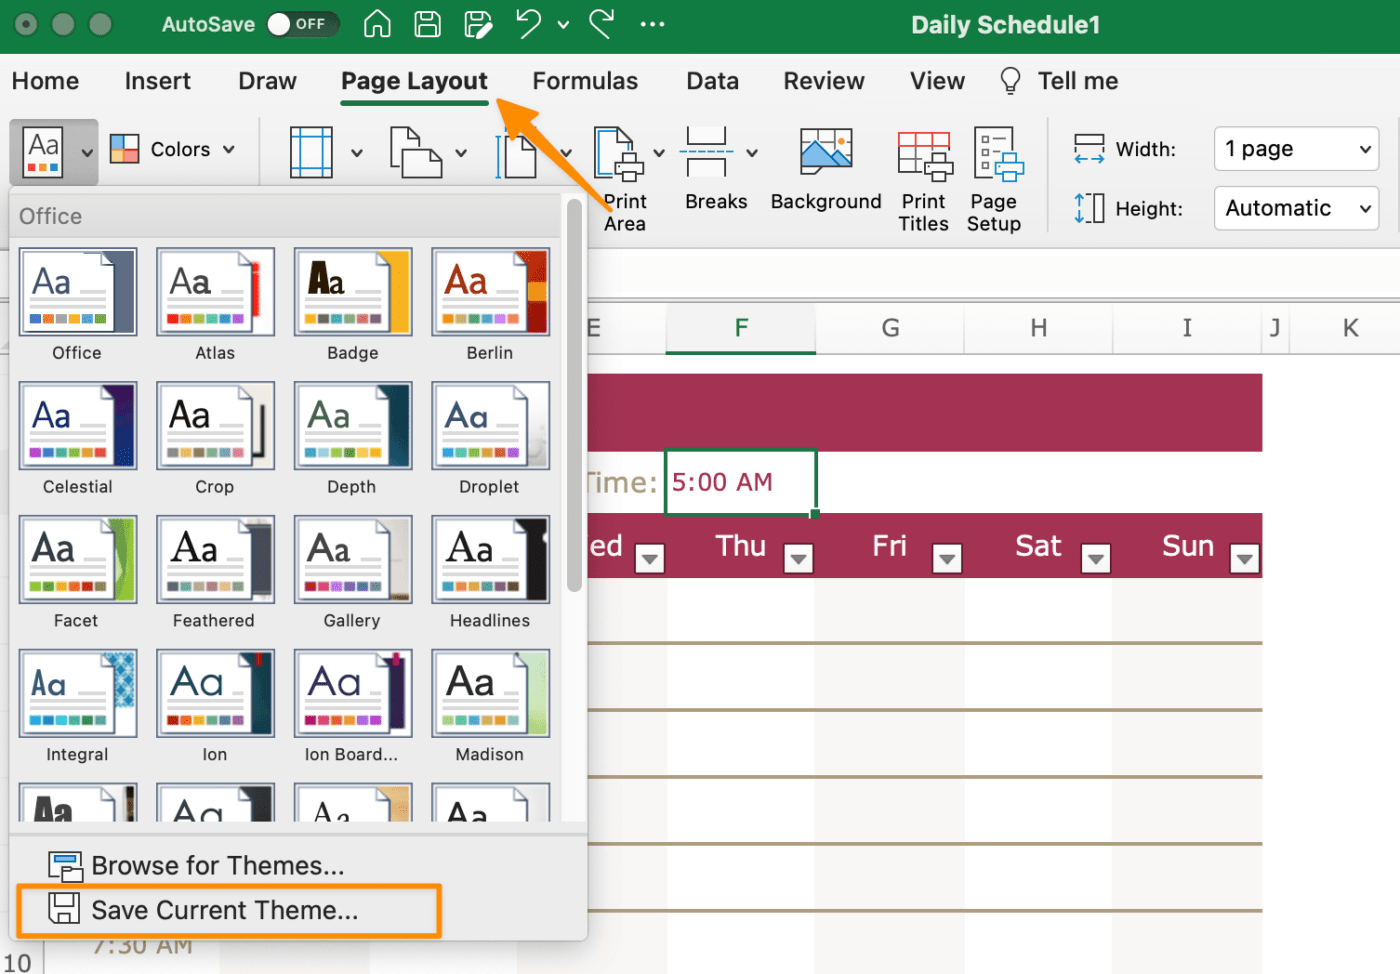
Task: Expand the Colors dropdown
Action: tap(173, 150)
